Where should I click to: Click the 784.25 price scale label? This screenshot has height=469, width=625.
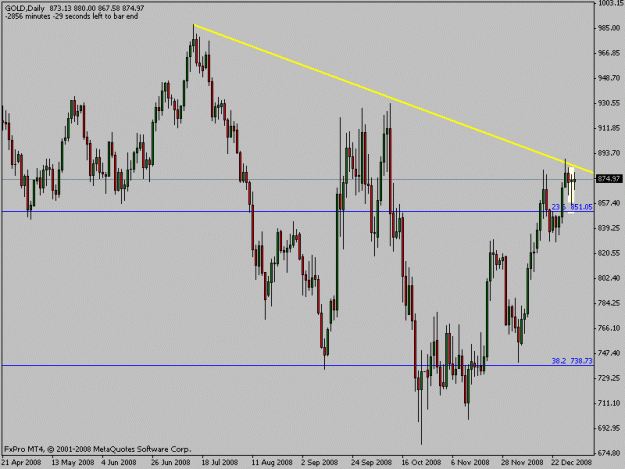[608, 303]
